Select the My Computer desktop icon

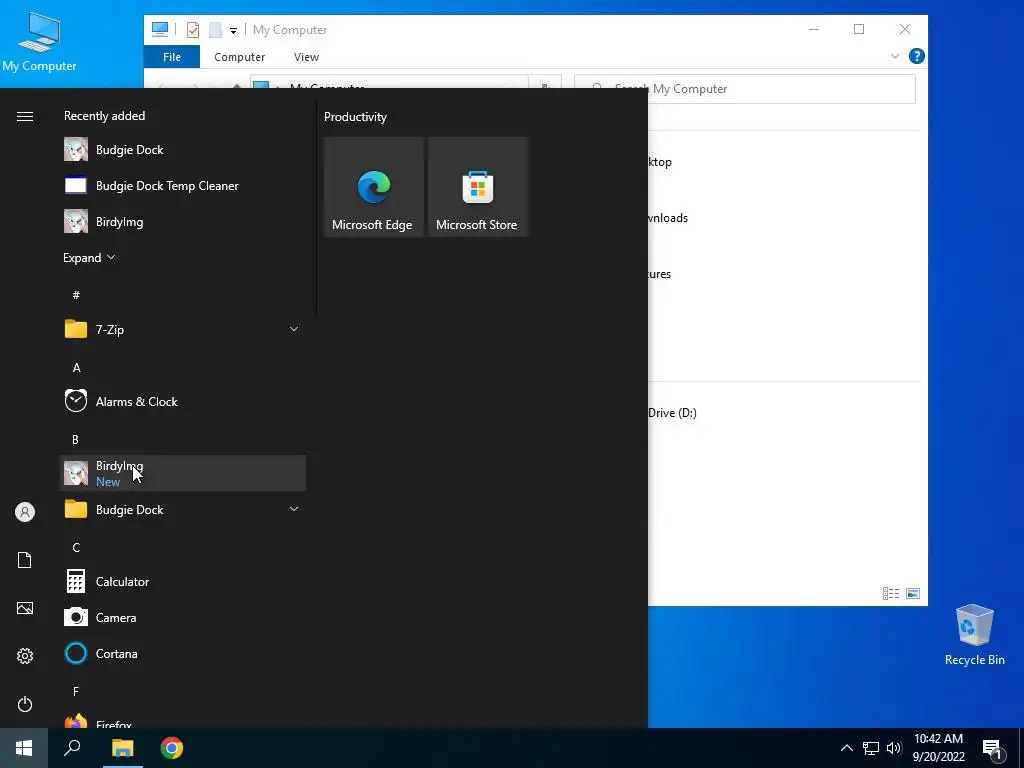tap(39, 42)
